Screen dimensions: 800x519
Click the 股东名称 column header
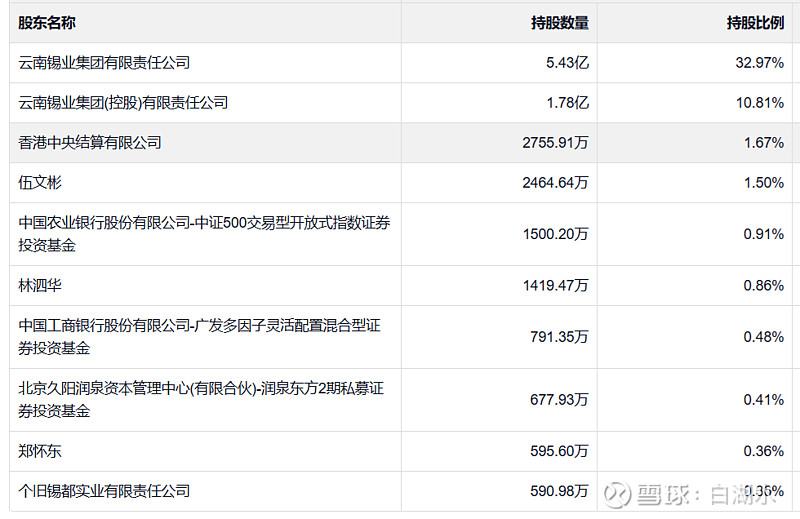coord(47,23)
